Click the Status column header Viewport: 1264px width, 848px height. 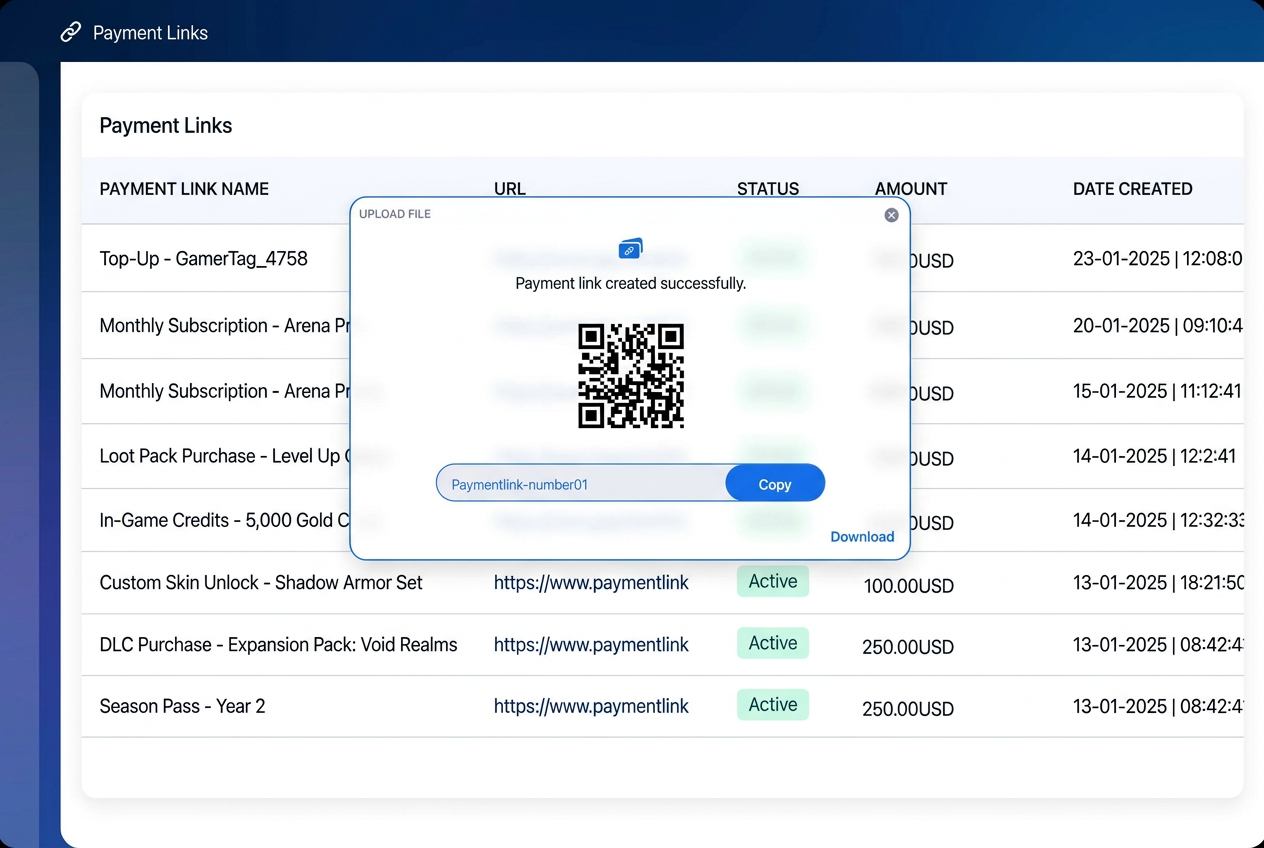point(768,189)
